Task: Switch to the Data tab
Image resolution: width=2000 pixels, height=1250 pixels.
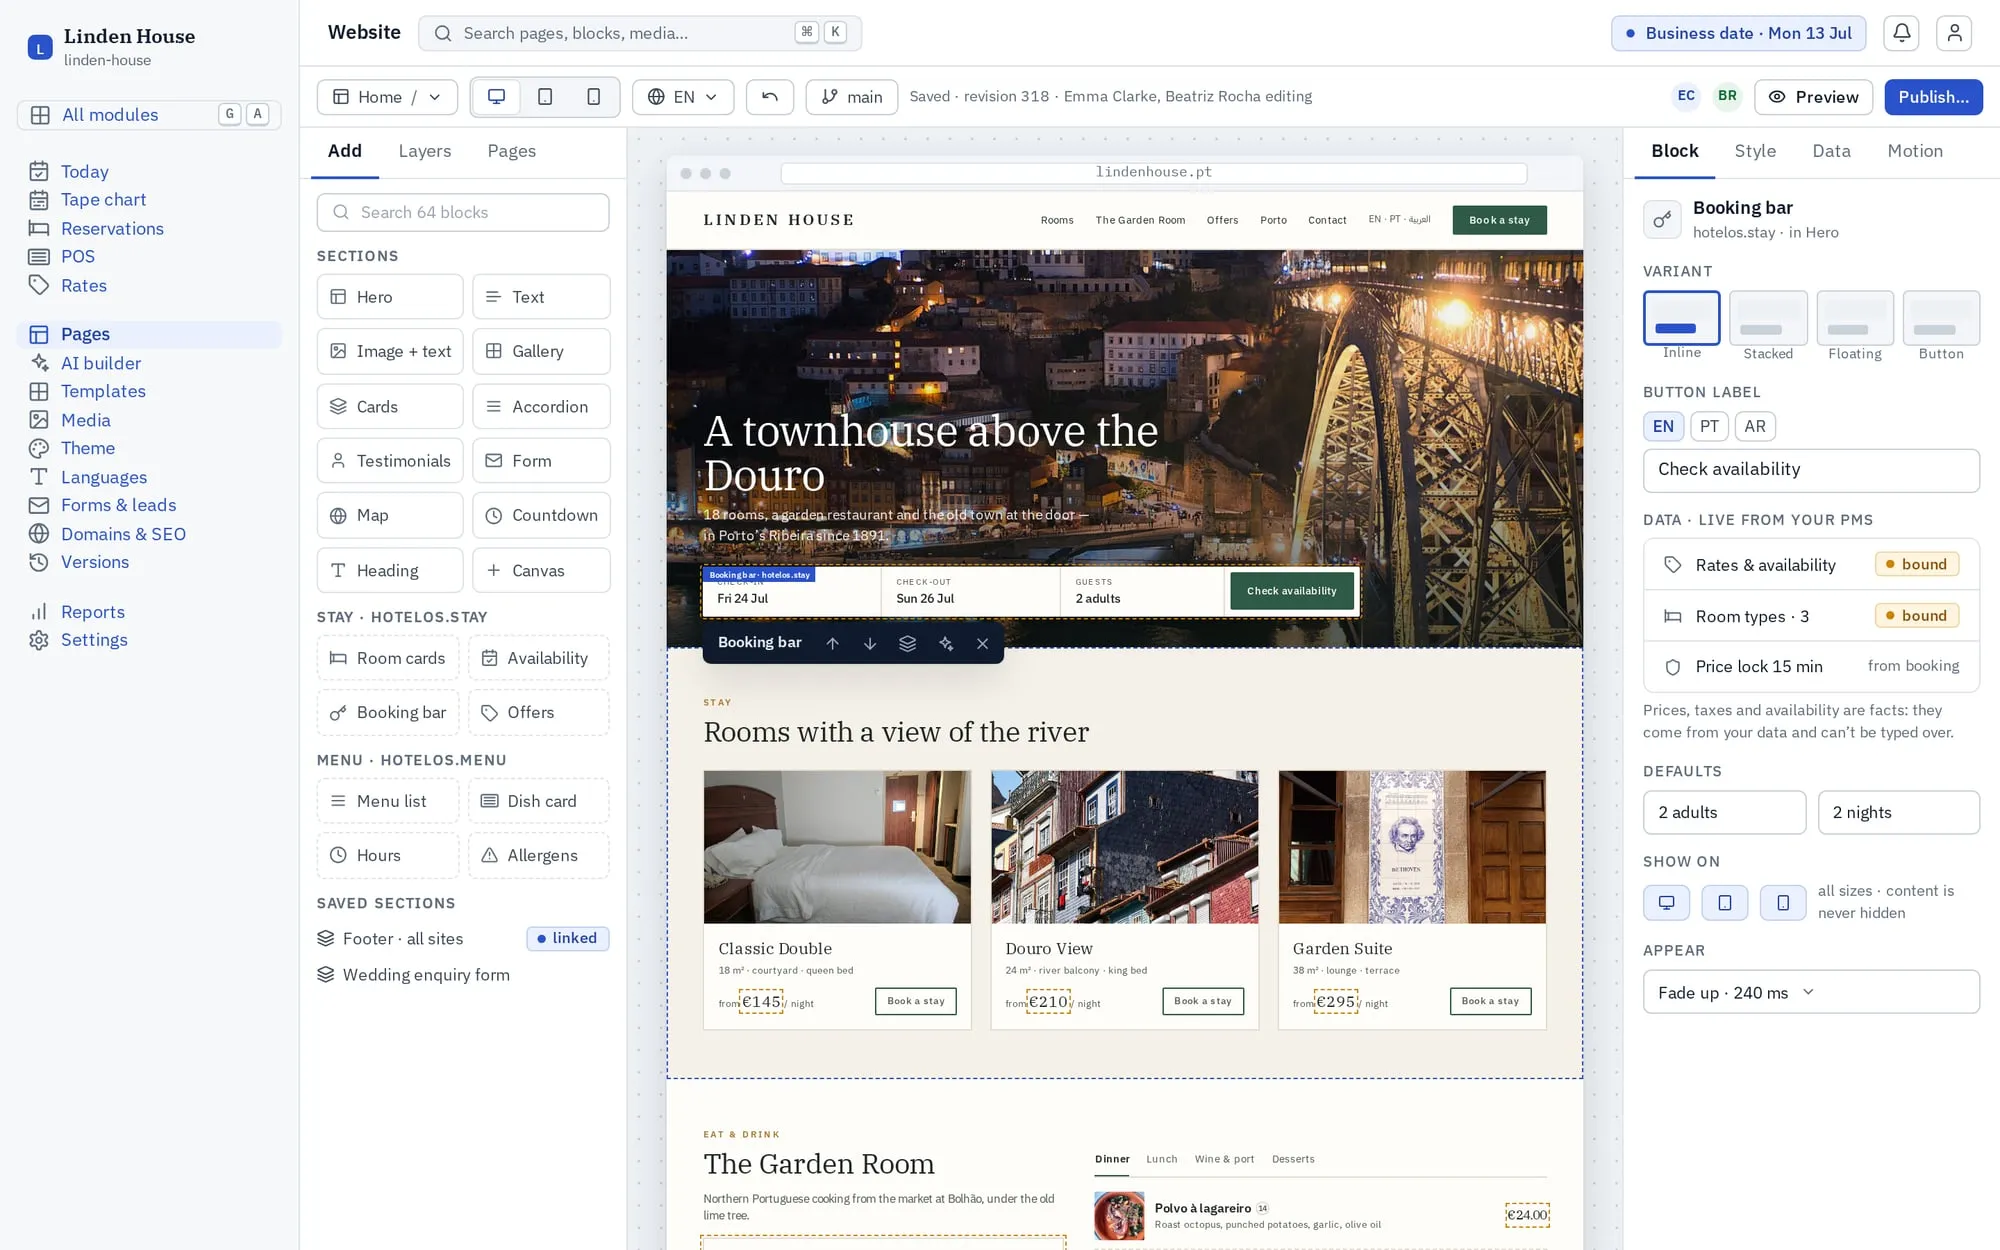Action: tap(1831, 151)
